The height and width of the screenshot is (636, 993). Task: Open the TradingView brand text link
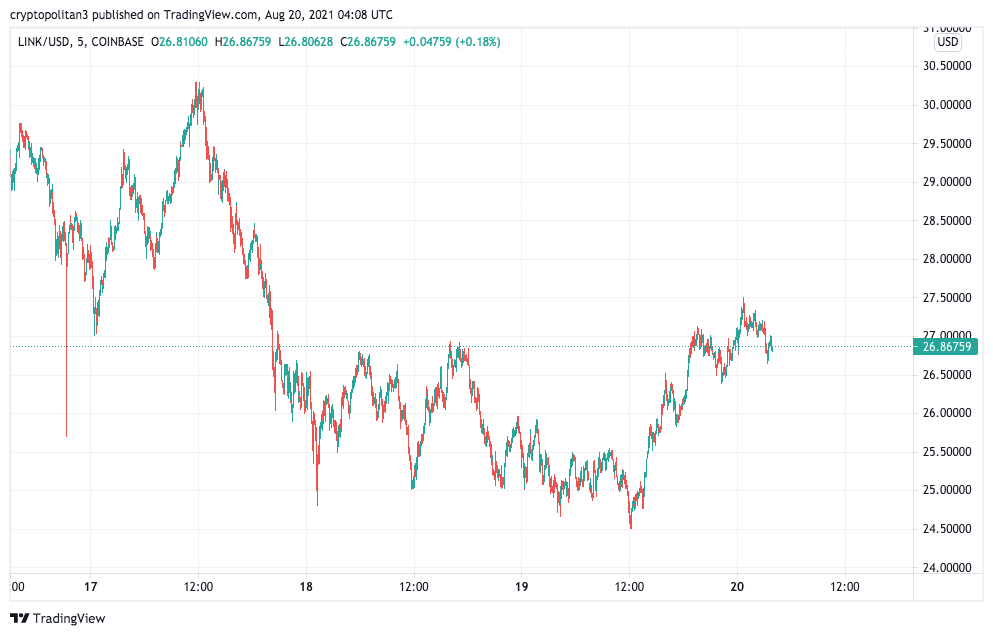pos(69,618)
